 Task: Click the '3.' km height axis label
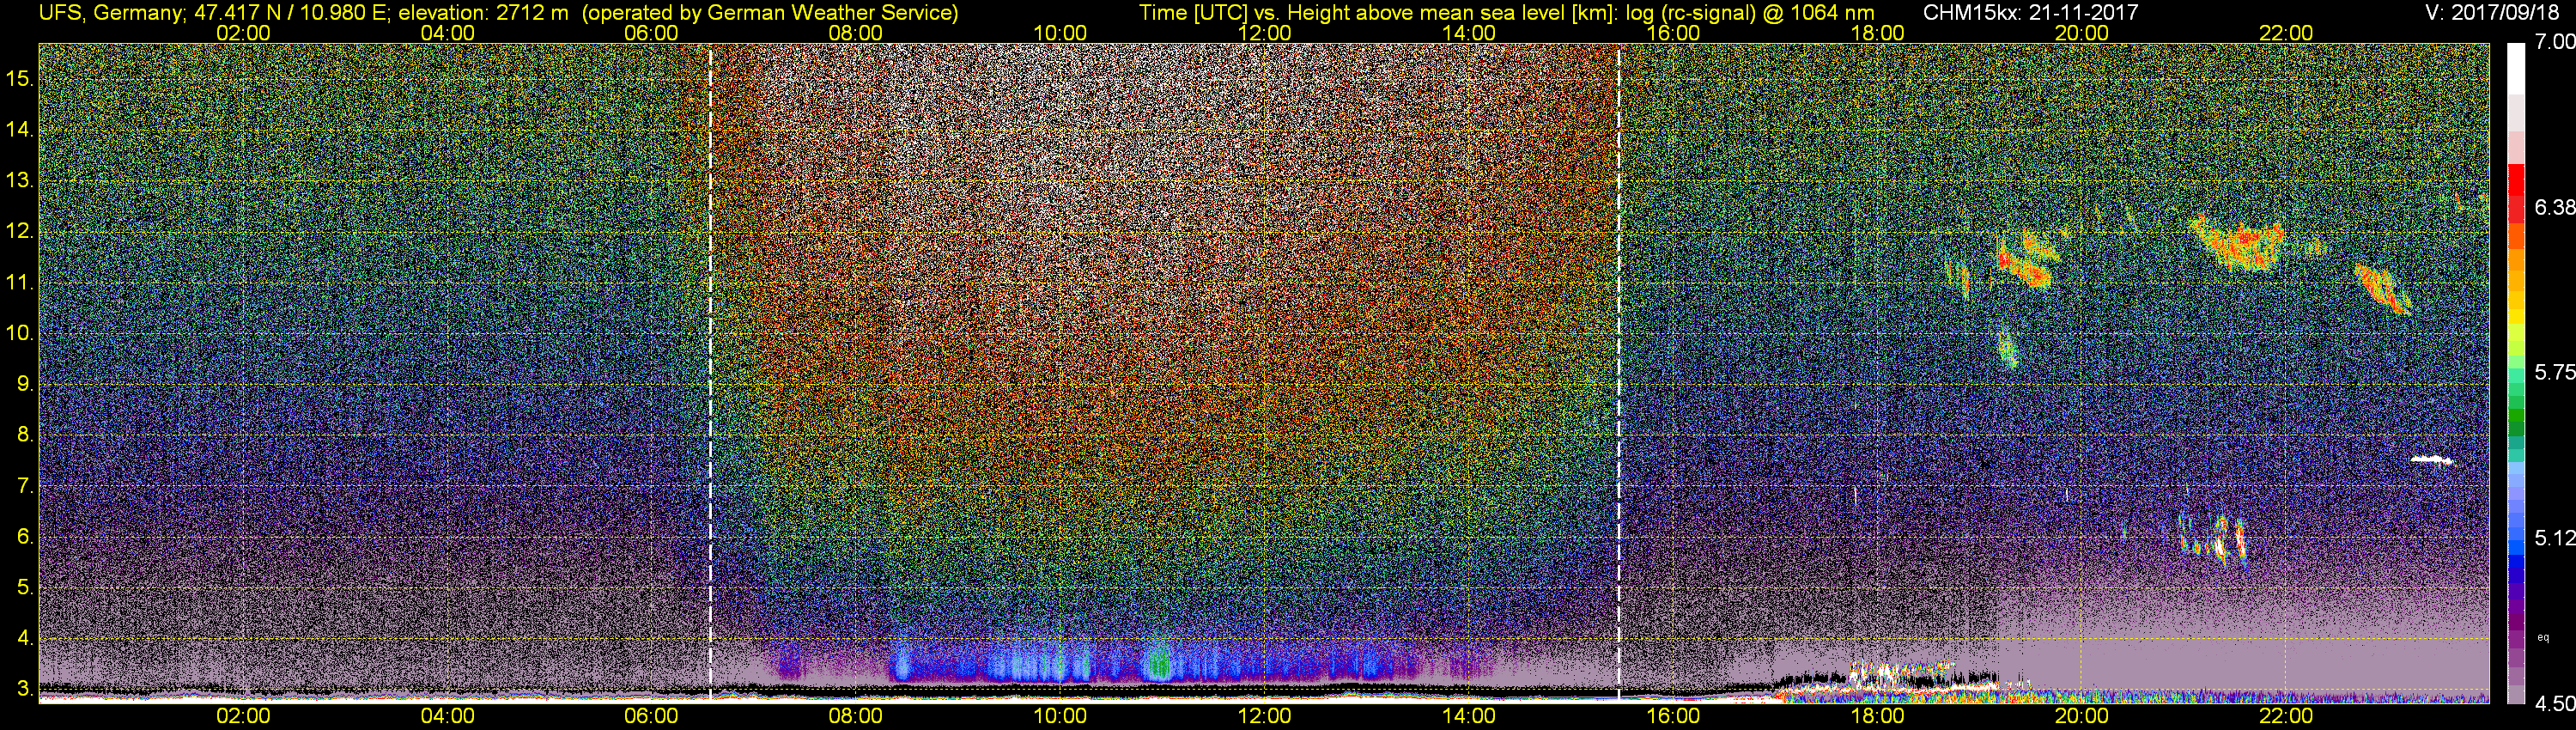pyautogui.click(x=25, y=689)
